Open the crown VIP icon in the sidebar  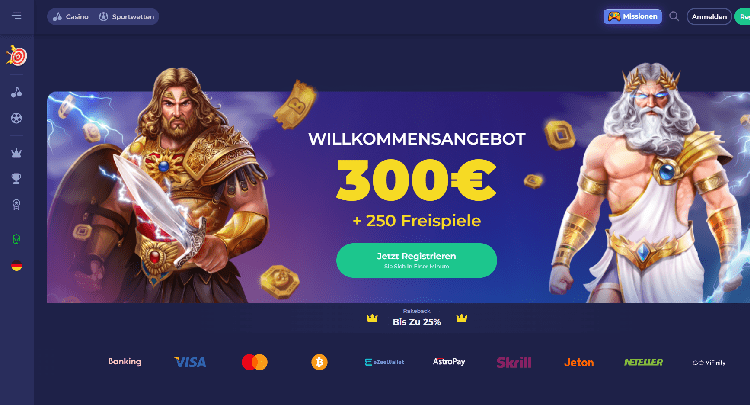[17, 153]
